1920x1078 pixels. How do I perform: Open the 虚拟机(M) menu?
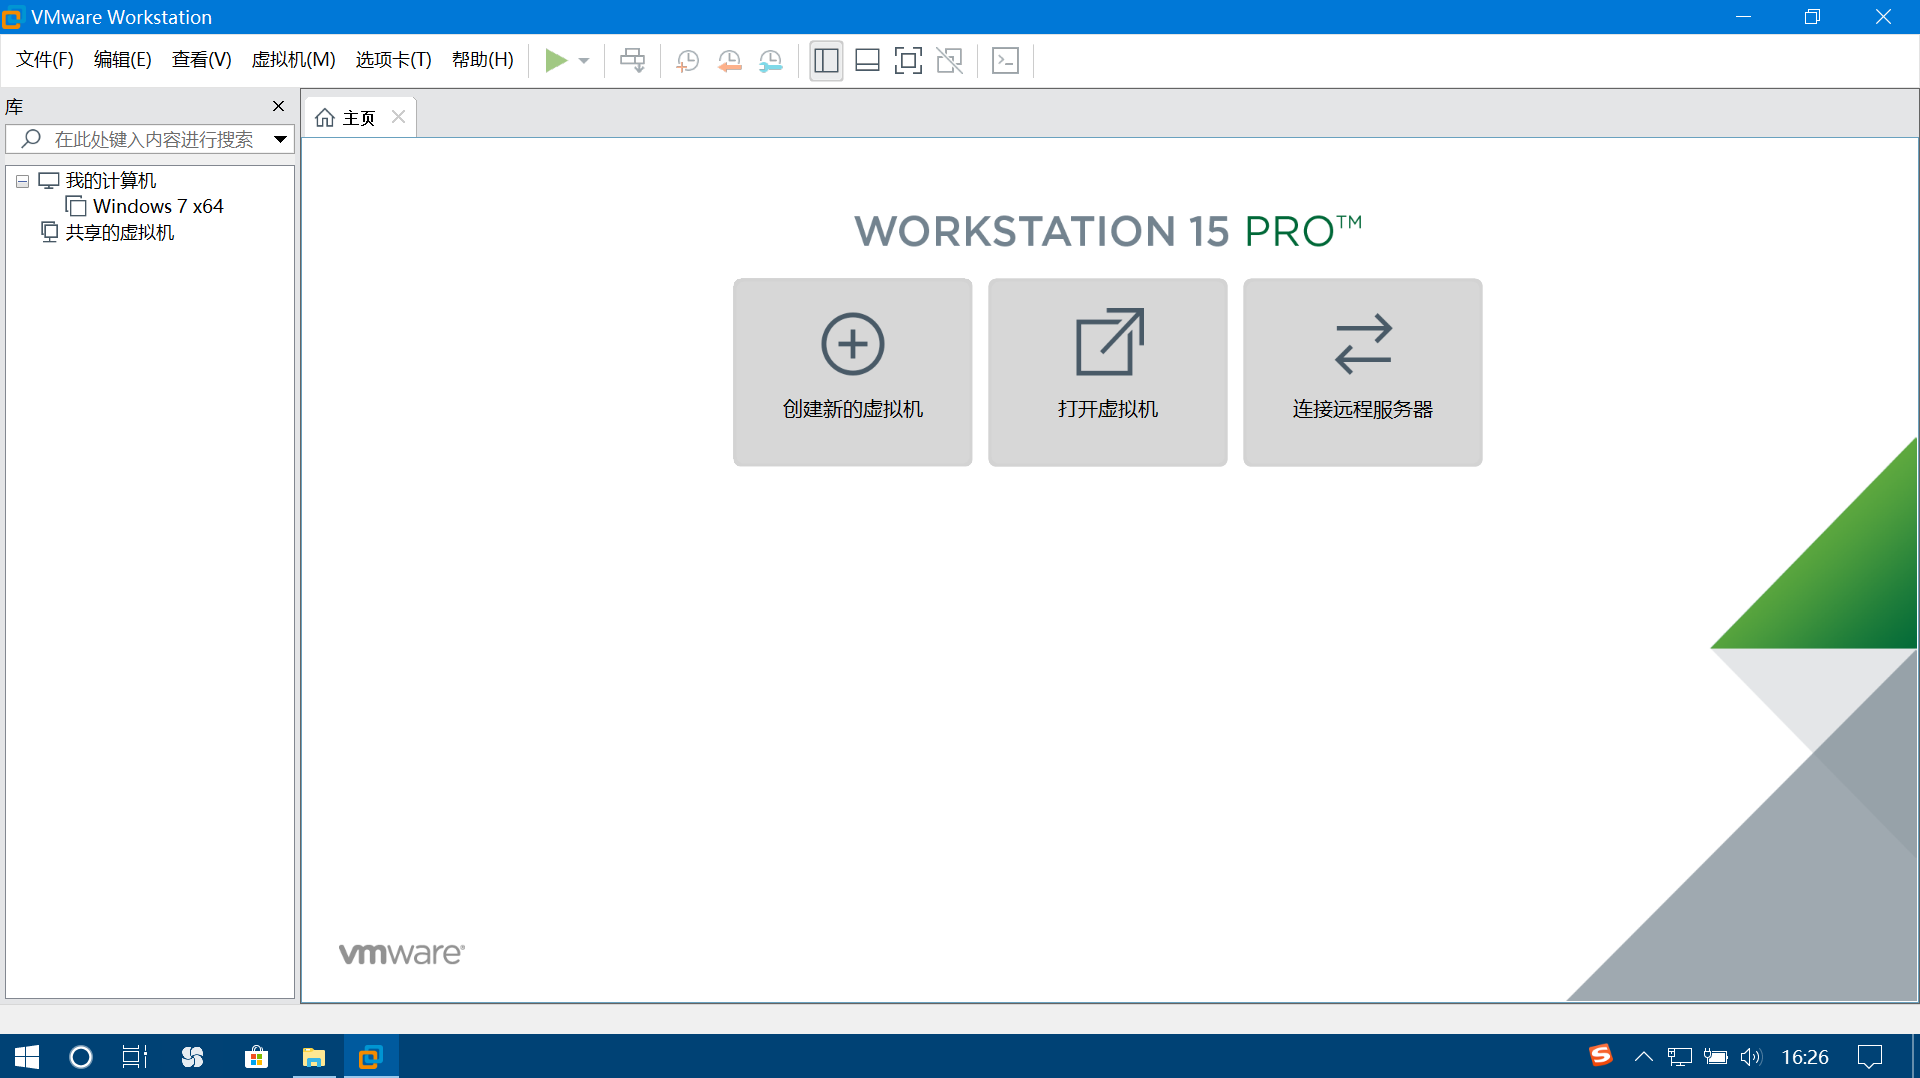293,60
